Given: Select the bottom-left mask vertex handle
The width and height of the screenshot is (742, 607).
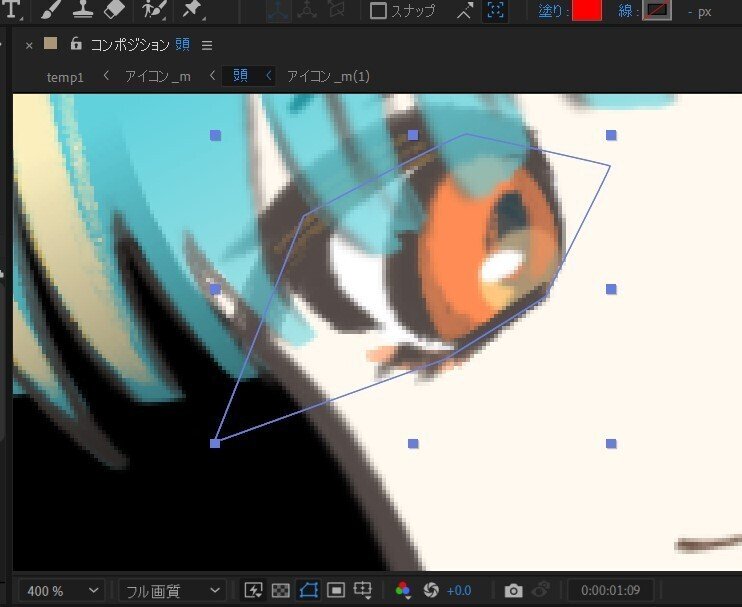Looking at the screenshot, I should 215,443.
